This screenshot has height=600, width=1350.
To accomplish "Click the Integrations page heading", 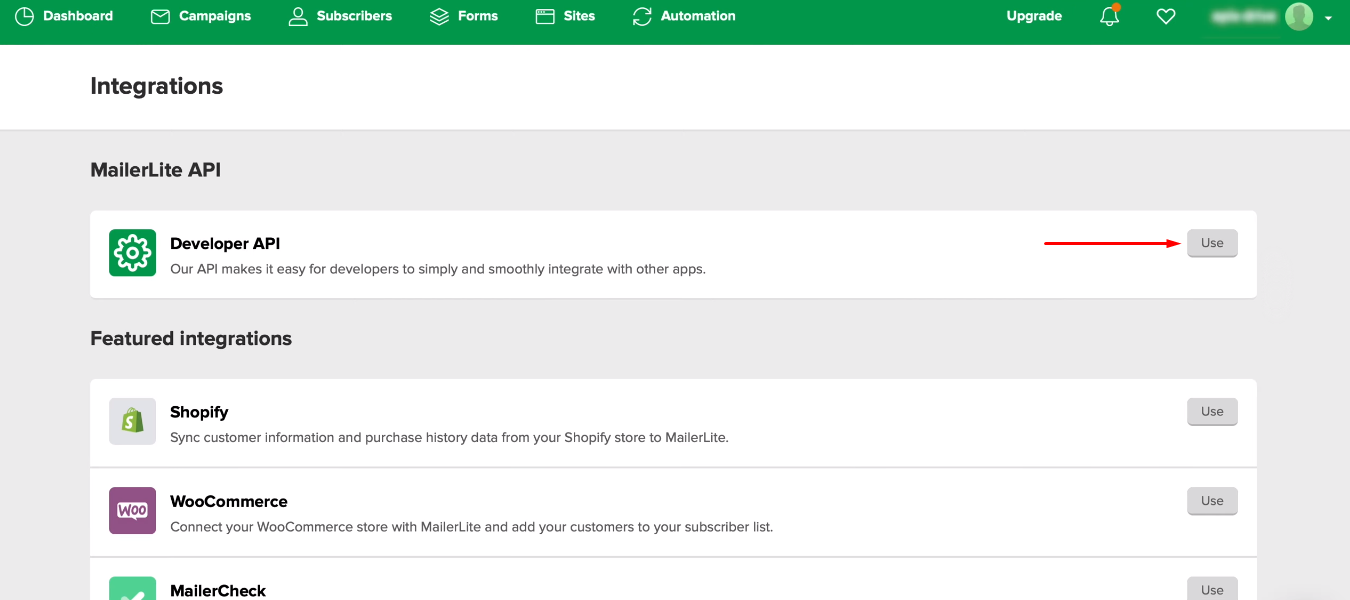I will pyautogui.click(x=157, y=86).
